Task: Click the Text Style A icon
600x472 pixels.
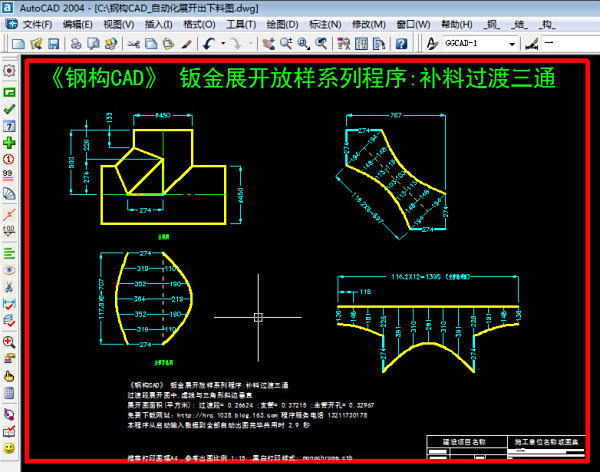Action: pos(432,44)
